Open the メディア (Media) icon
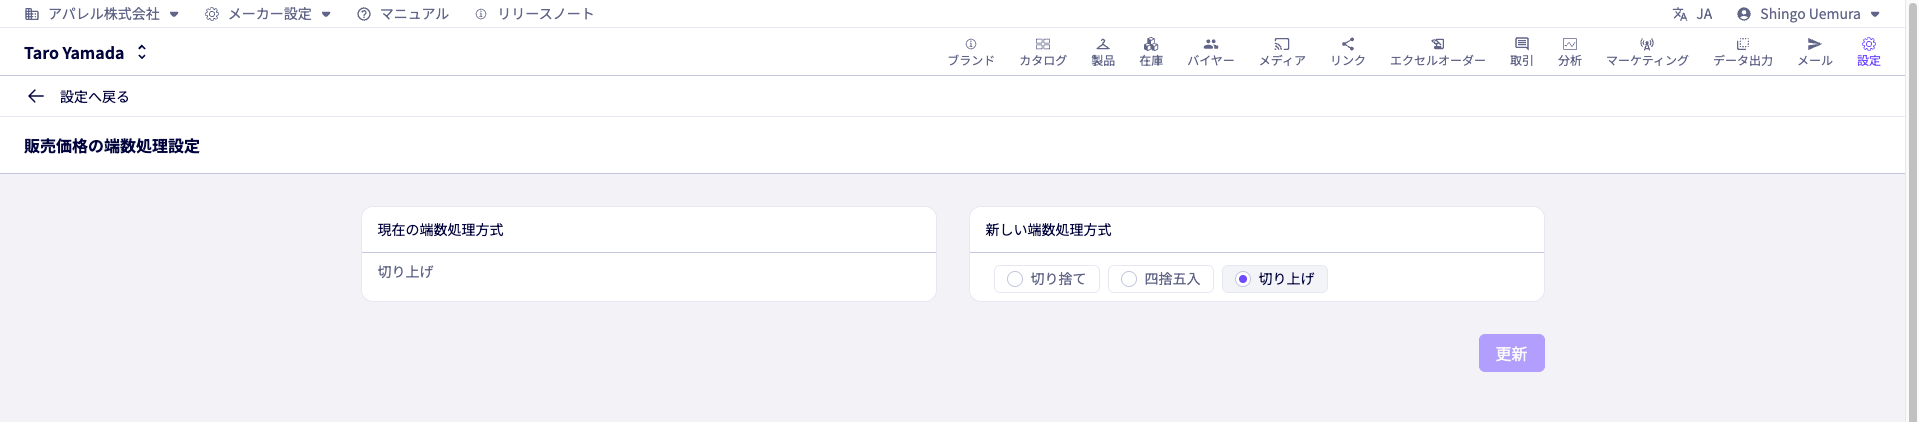The width and height of the screenshot is (1919, 422). coord(1281,45)
